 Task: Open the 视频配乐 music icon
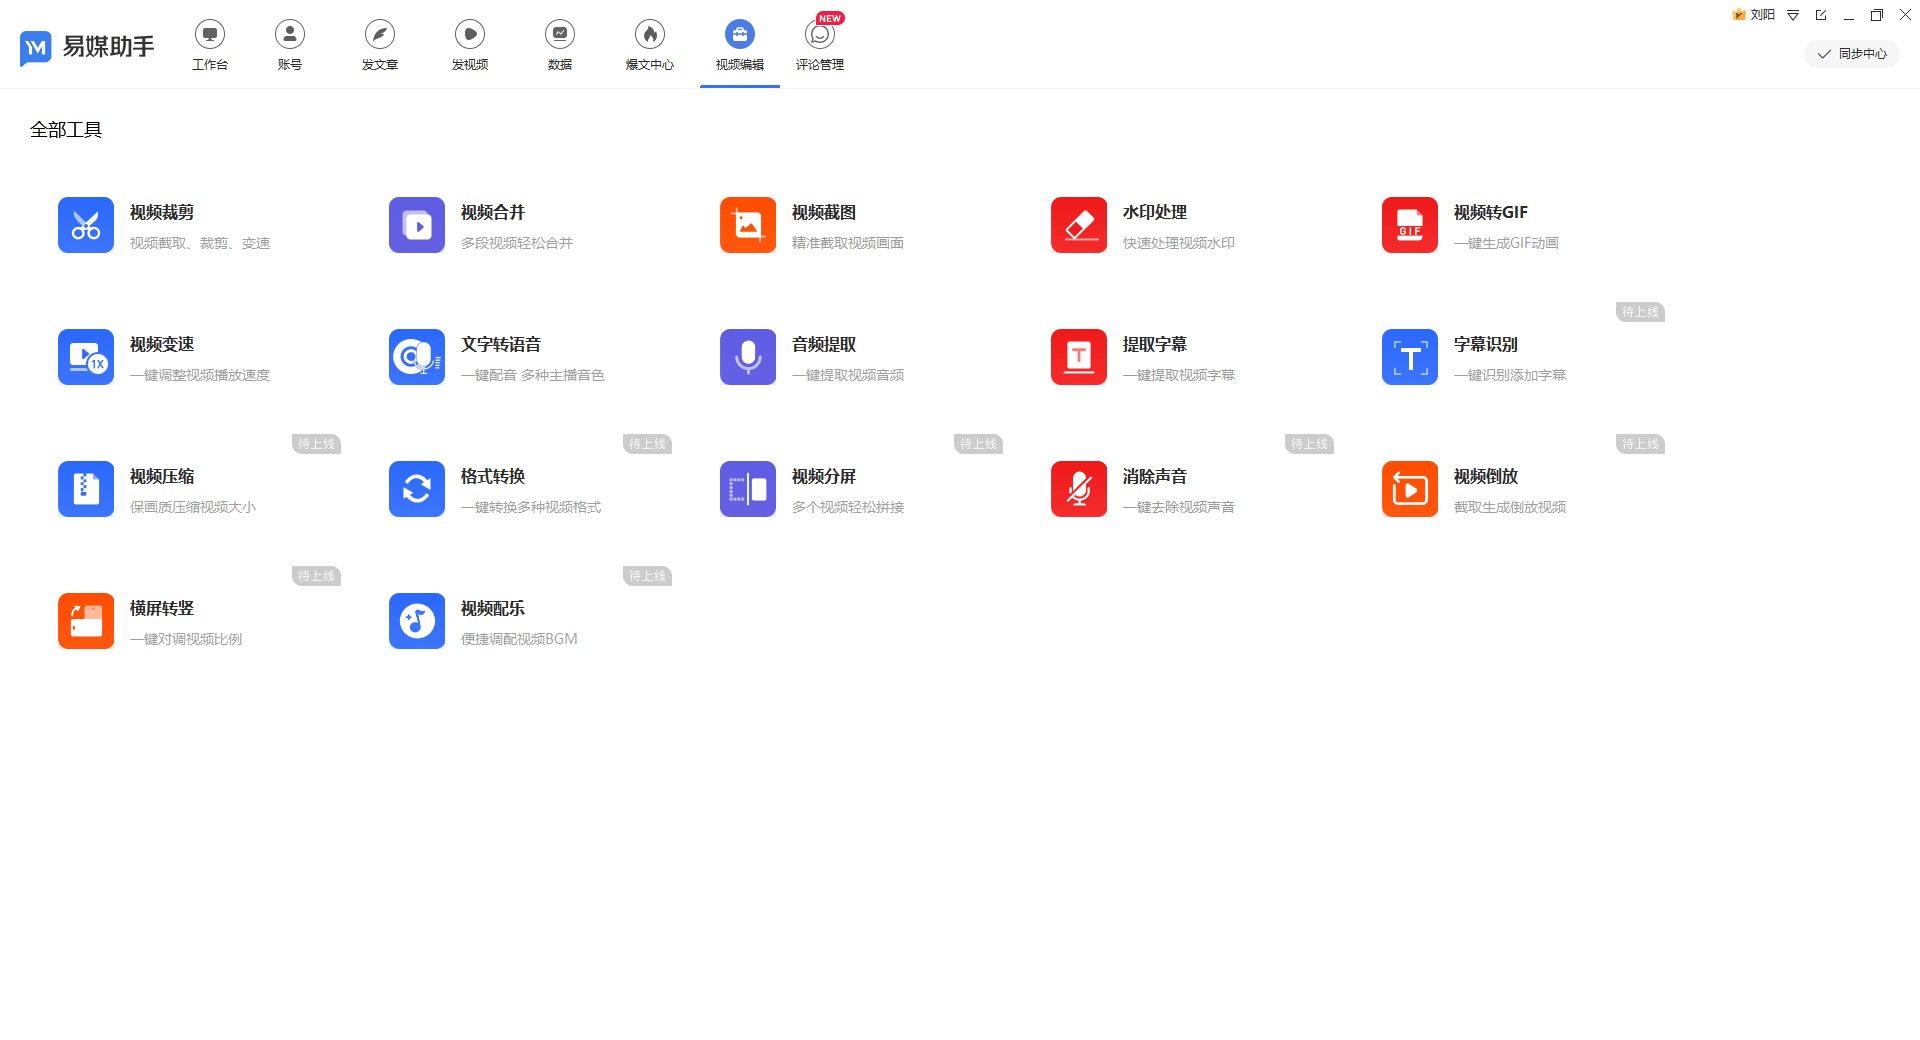click(417, 621)
